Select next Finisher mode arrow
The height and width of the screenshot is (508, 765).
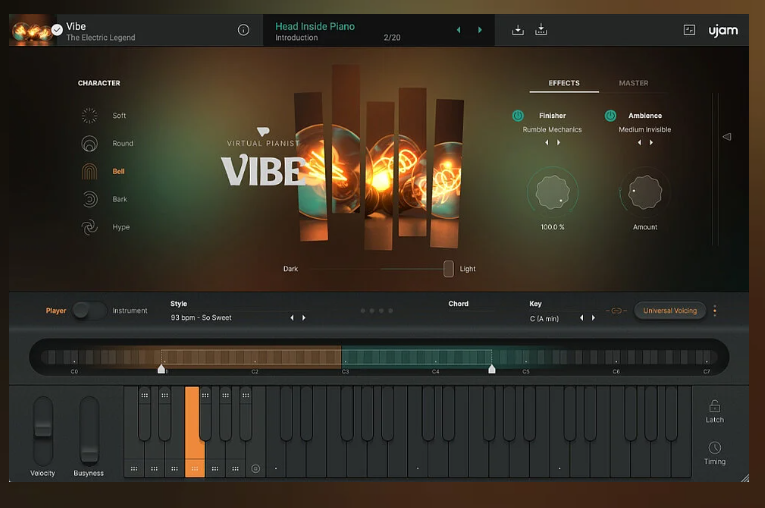(559, 142)
